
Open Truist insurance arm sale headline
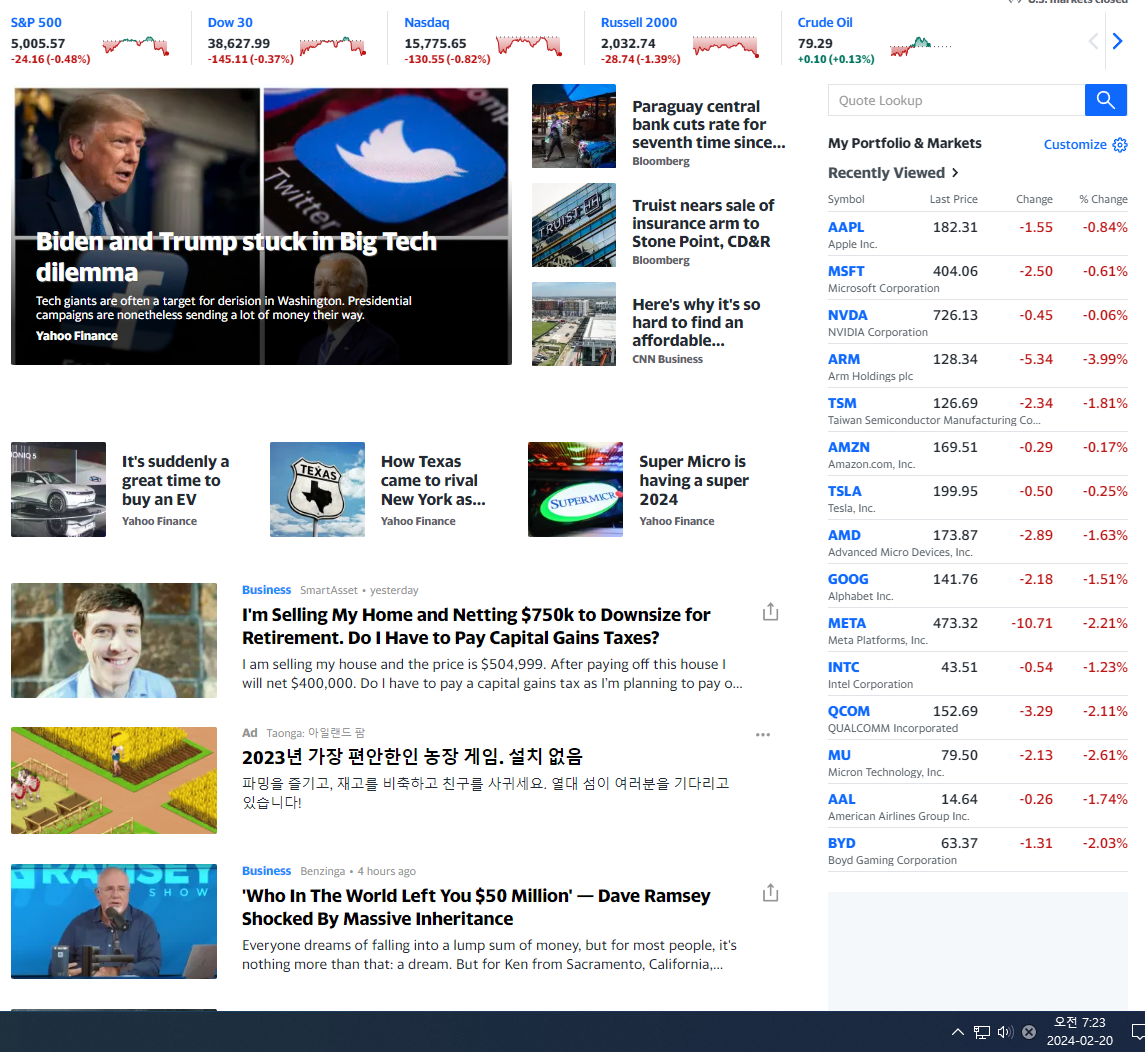coord(703,223)
